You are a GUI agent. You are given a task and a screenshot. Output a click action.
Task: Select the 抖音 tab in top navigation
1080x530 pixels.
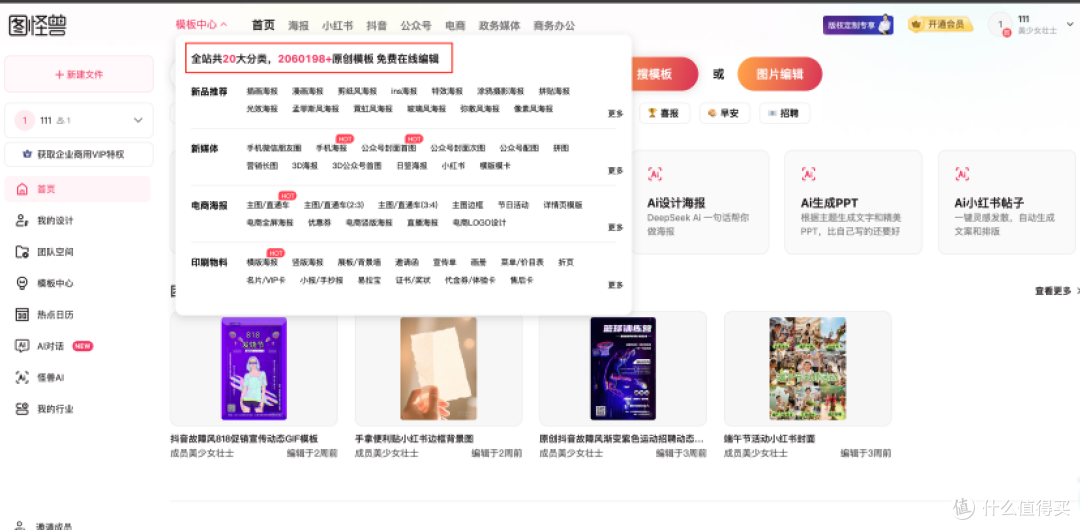(376, 26)
